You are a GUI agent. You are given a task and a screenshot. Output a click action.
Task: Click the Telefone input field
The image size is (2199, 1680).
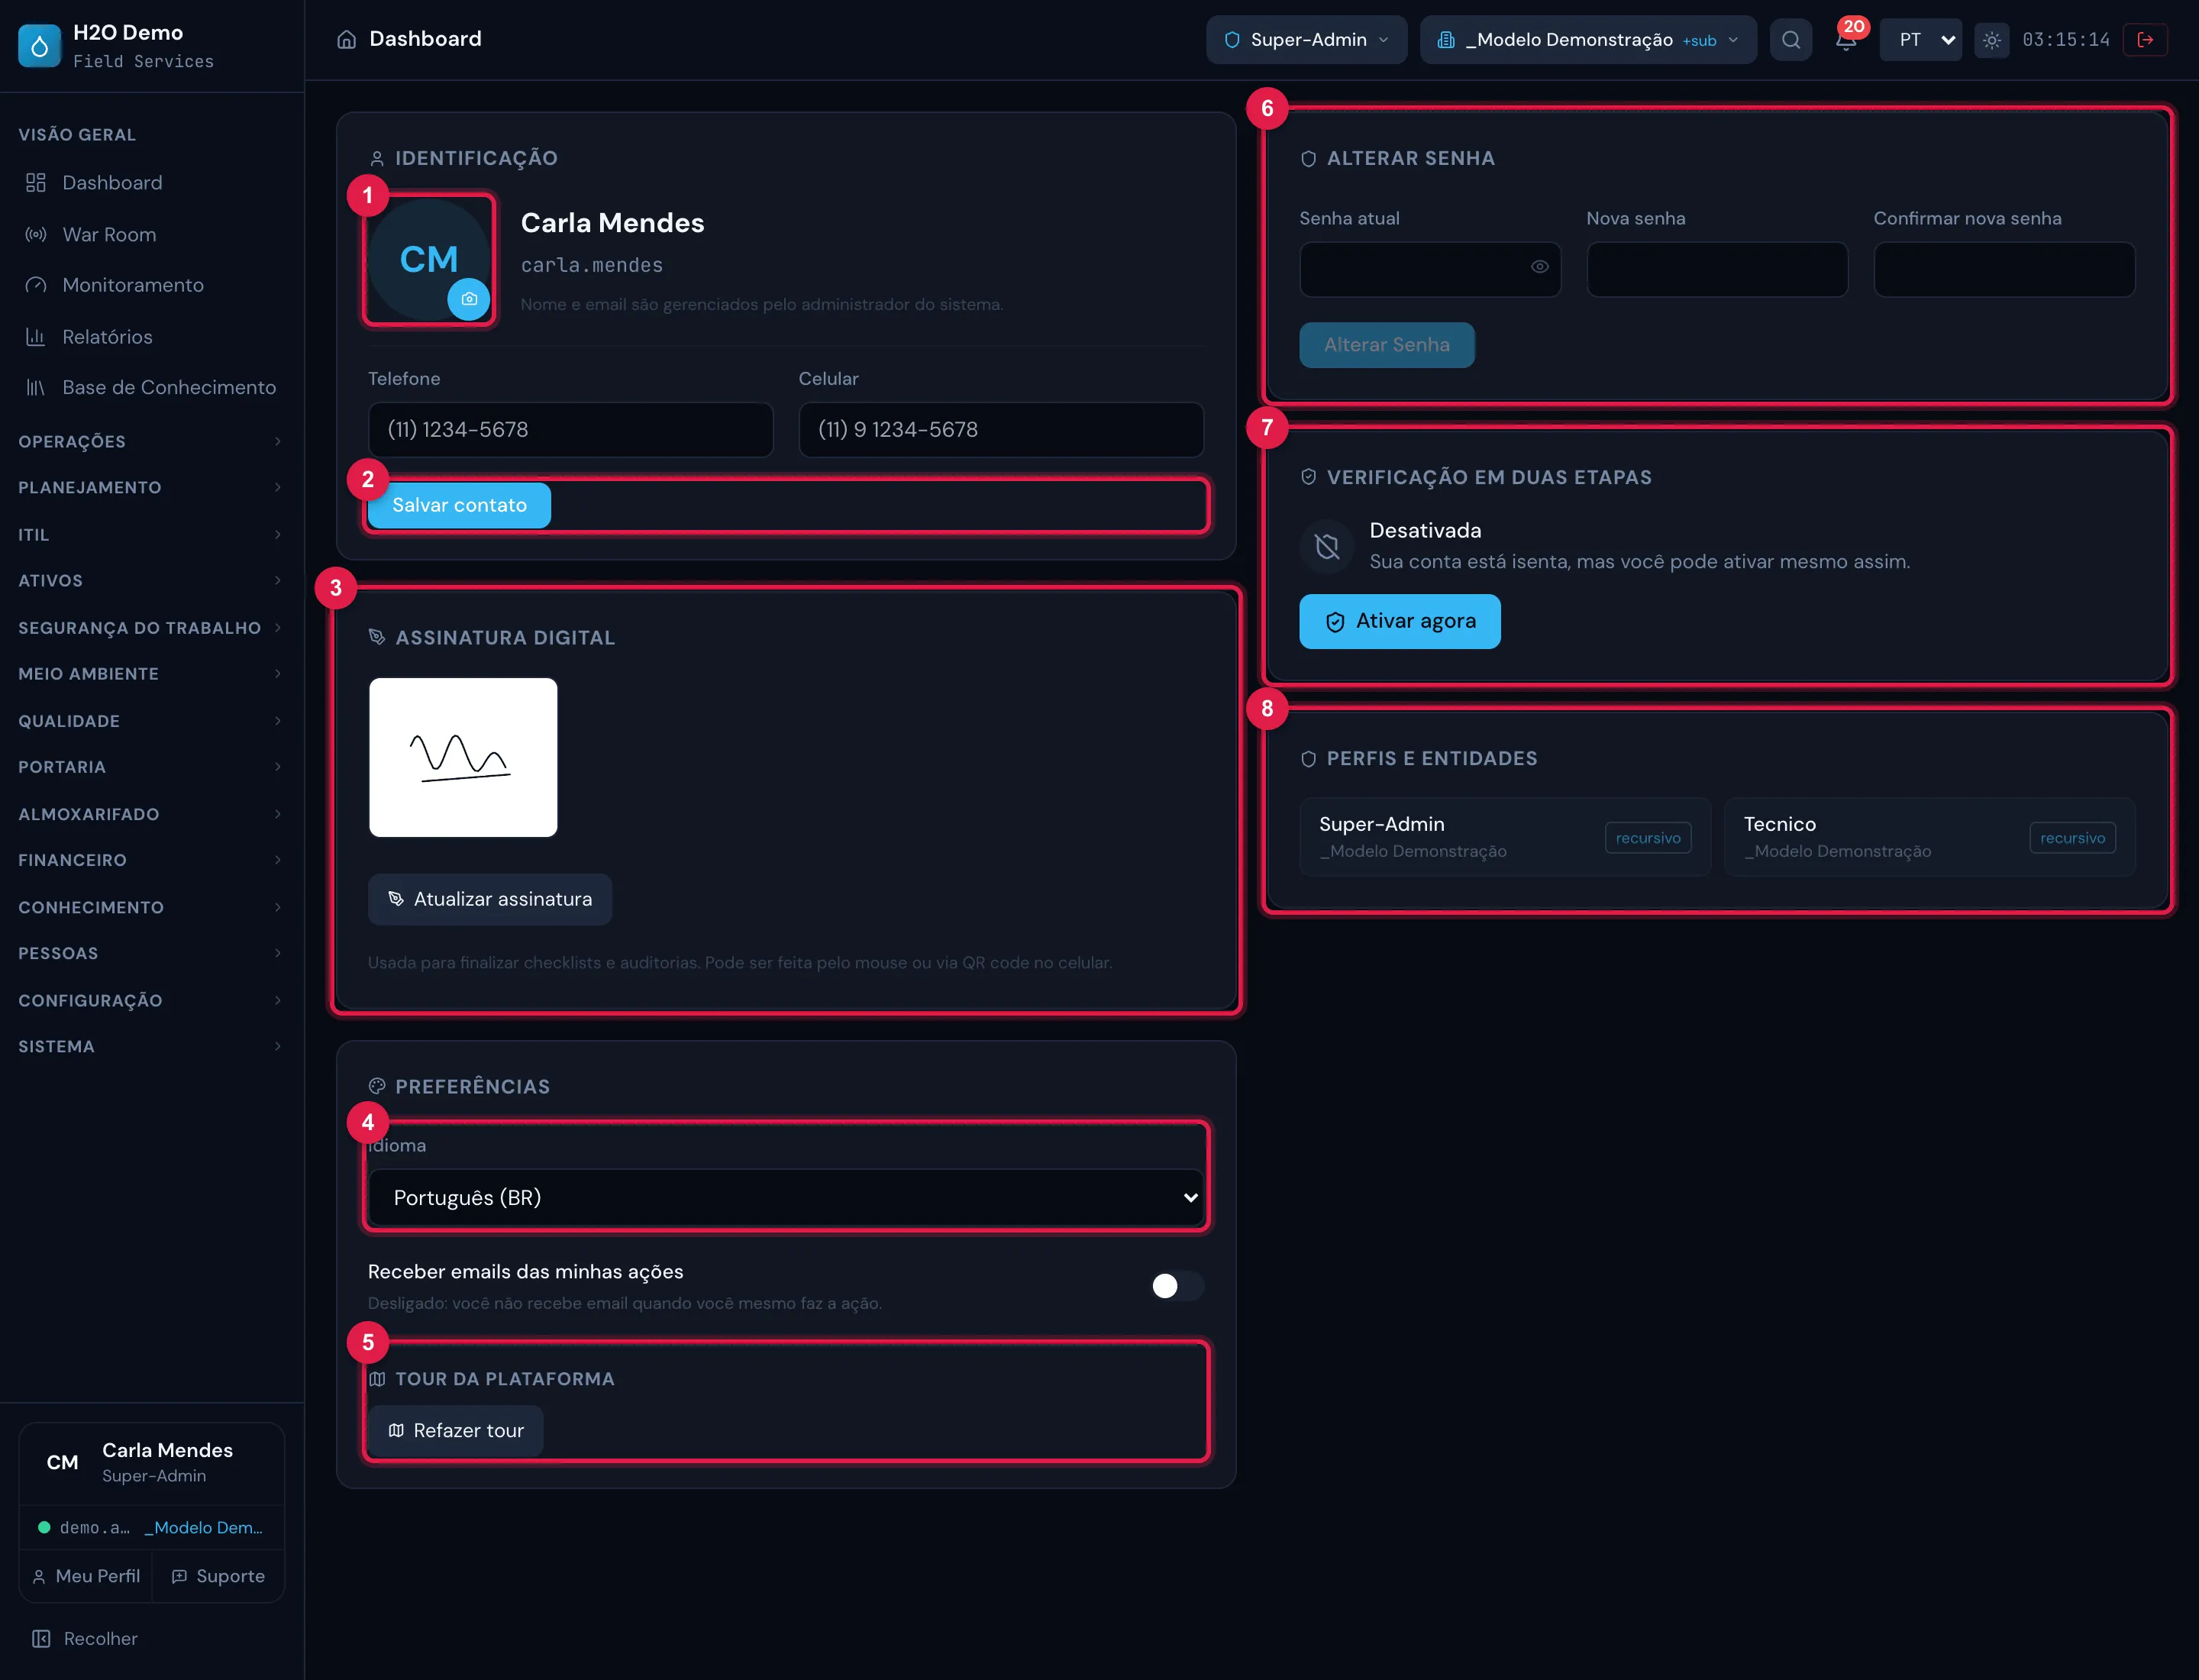[x=571, y=430]
